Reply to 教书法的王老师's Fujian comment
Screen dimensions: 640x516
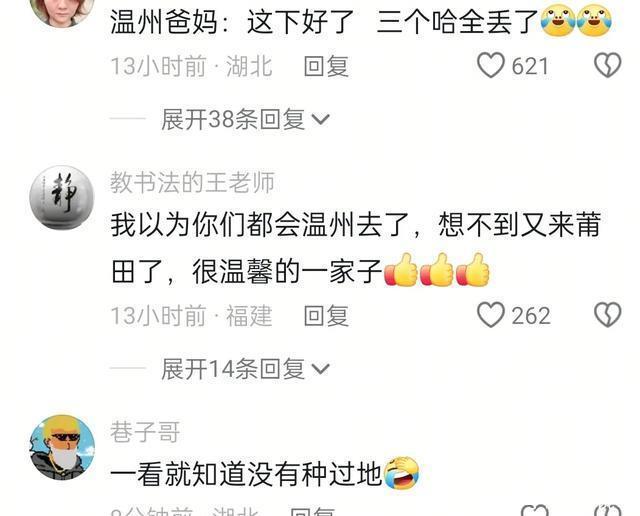(326, 316)
